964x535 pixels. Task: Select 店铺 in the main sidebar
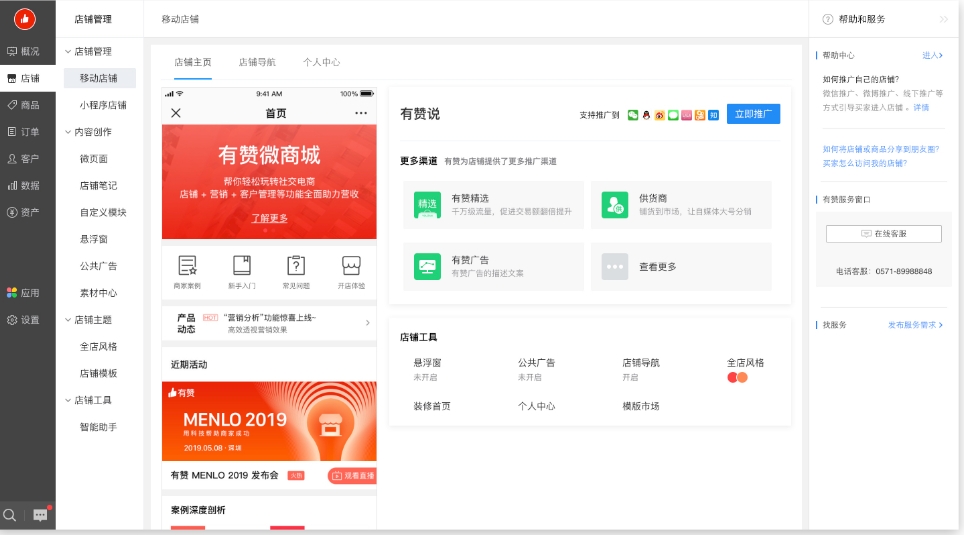[28, 78]
